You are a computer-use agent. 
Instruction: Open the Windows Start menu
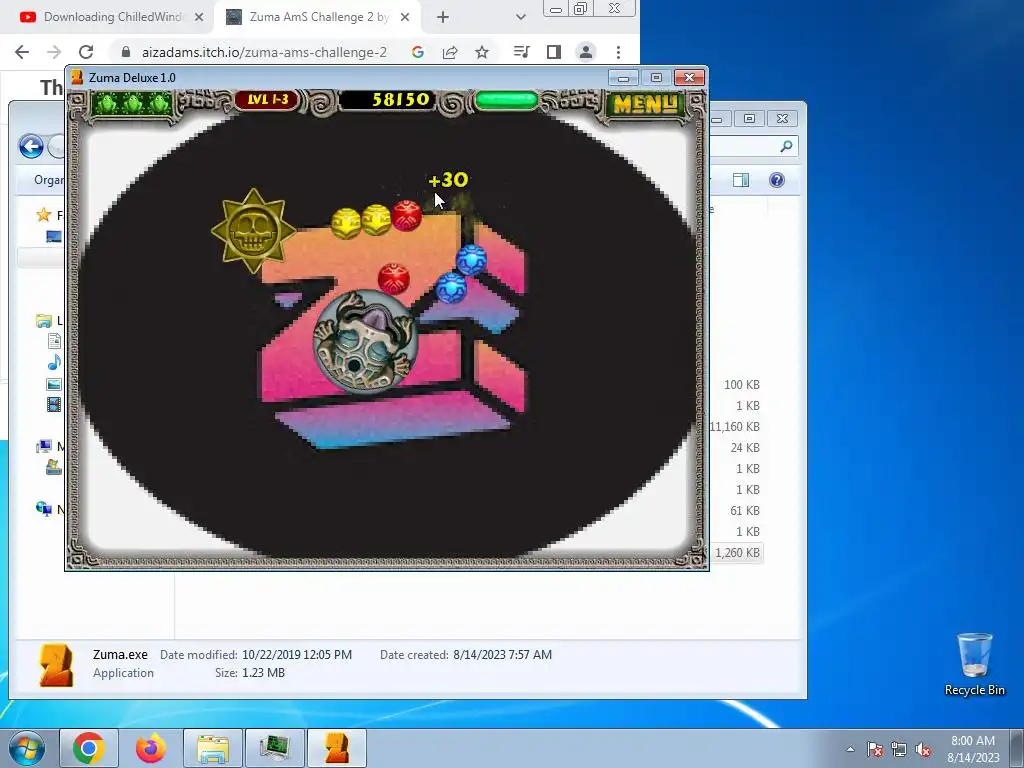pyautogui.click(x=27, y=748)
